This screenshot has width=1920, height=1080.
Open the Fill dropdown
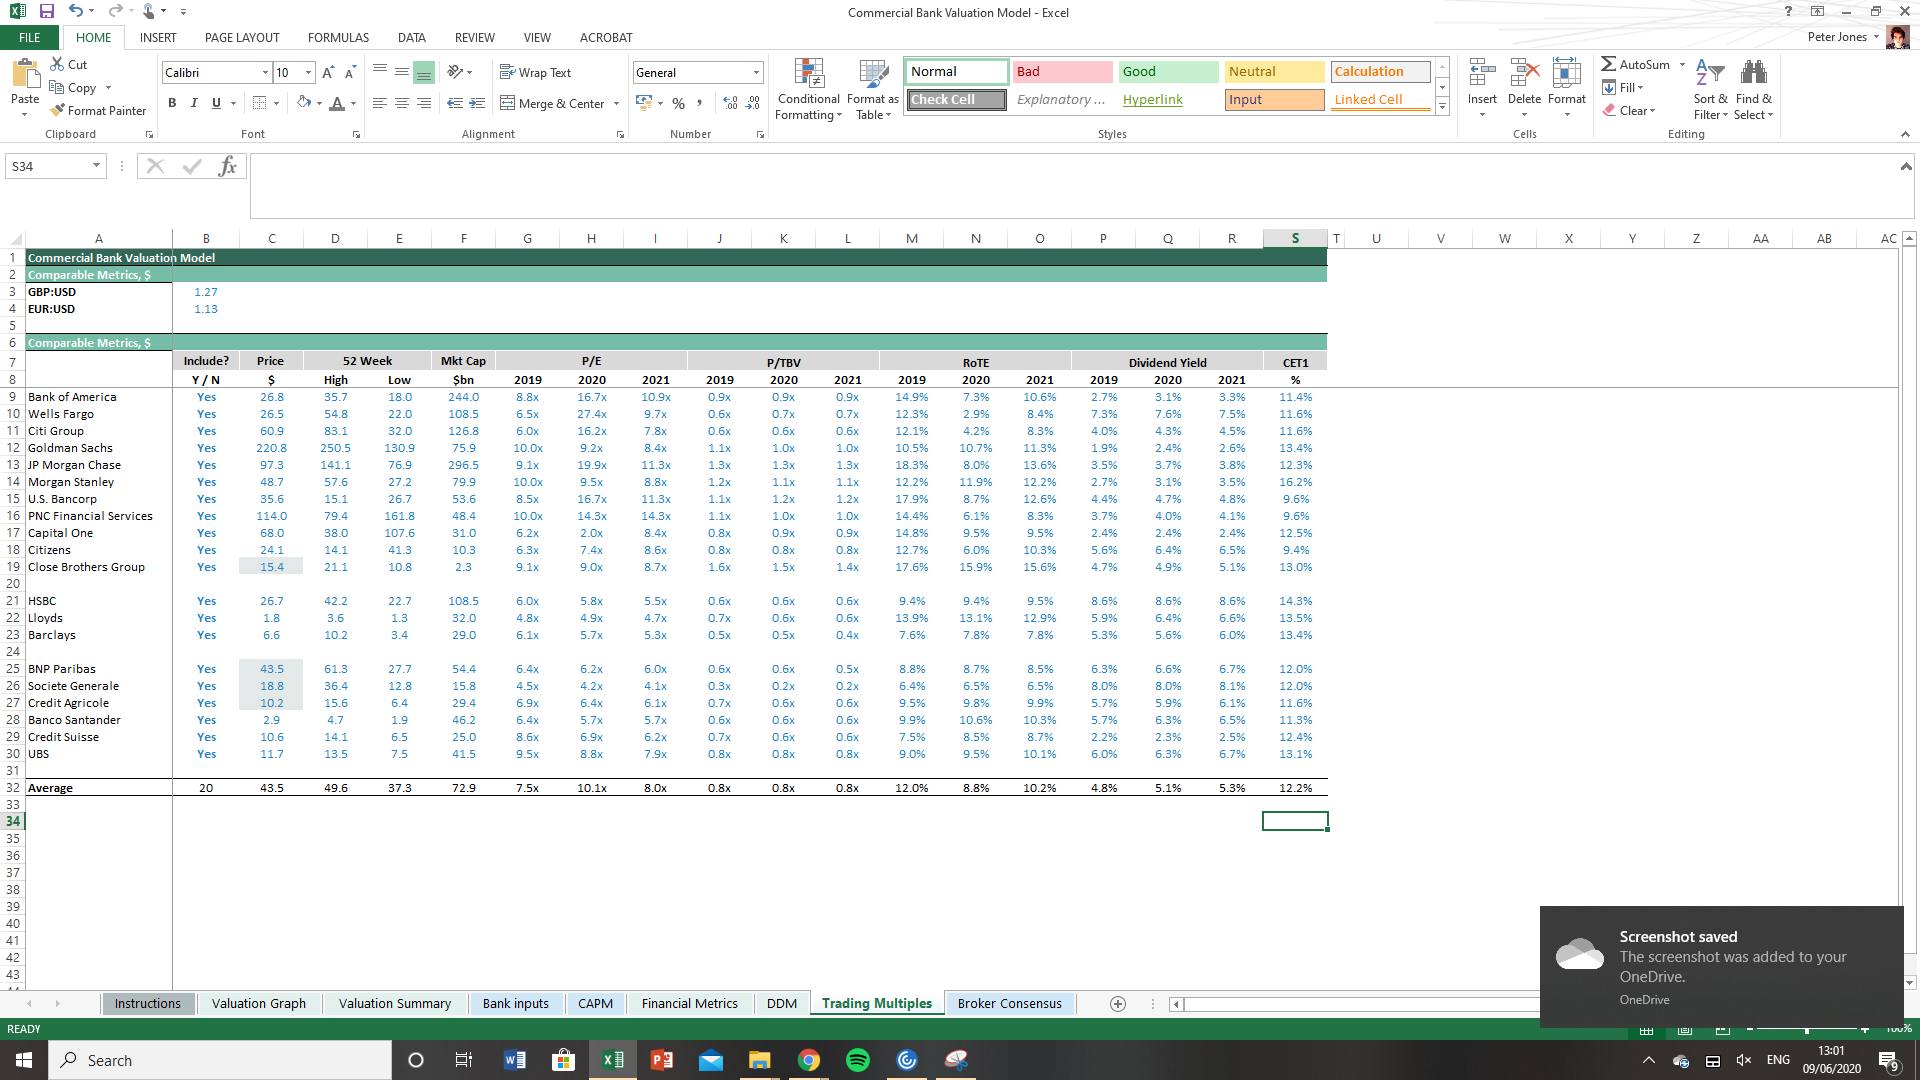pyautogui.click(x=1623, y=87)
